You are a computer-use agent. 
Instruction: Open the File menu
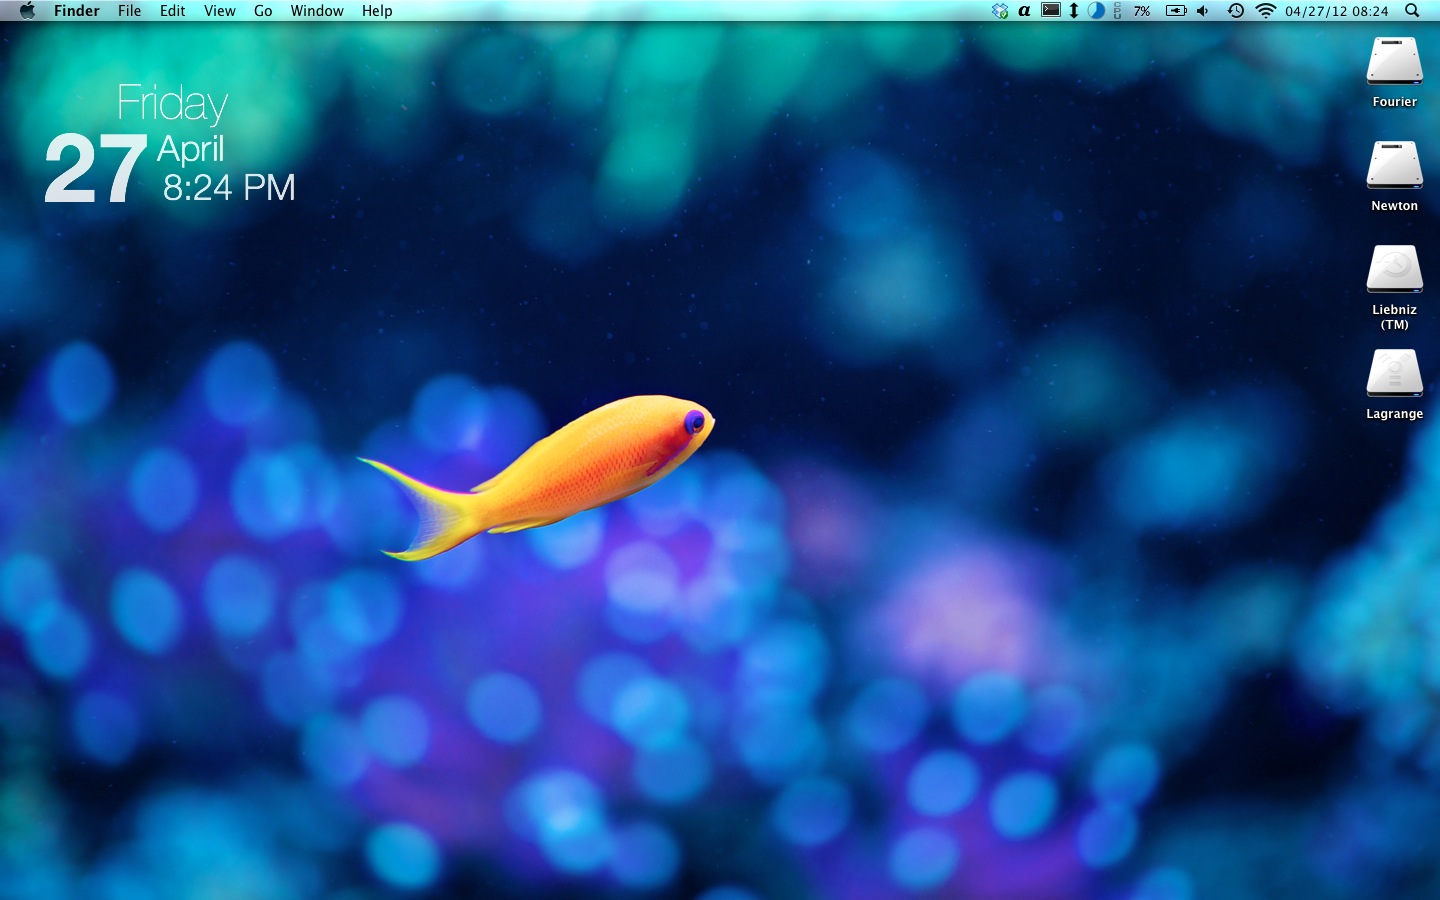click(x=129, y=11)
